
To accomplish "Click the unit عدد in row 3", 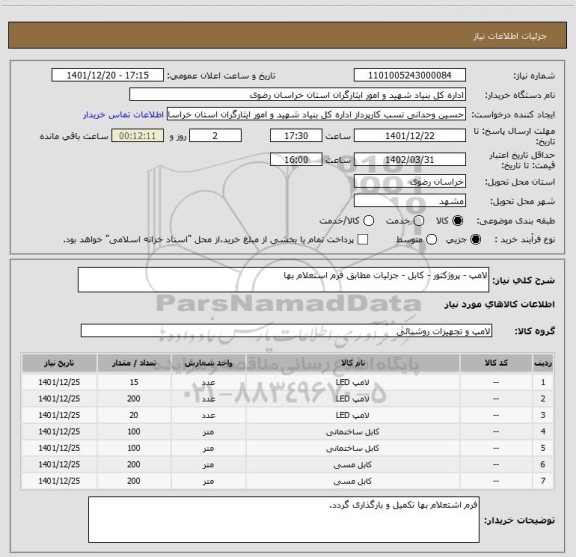I will coord(208,415).
